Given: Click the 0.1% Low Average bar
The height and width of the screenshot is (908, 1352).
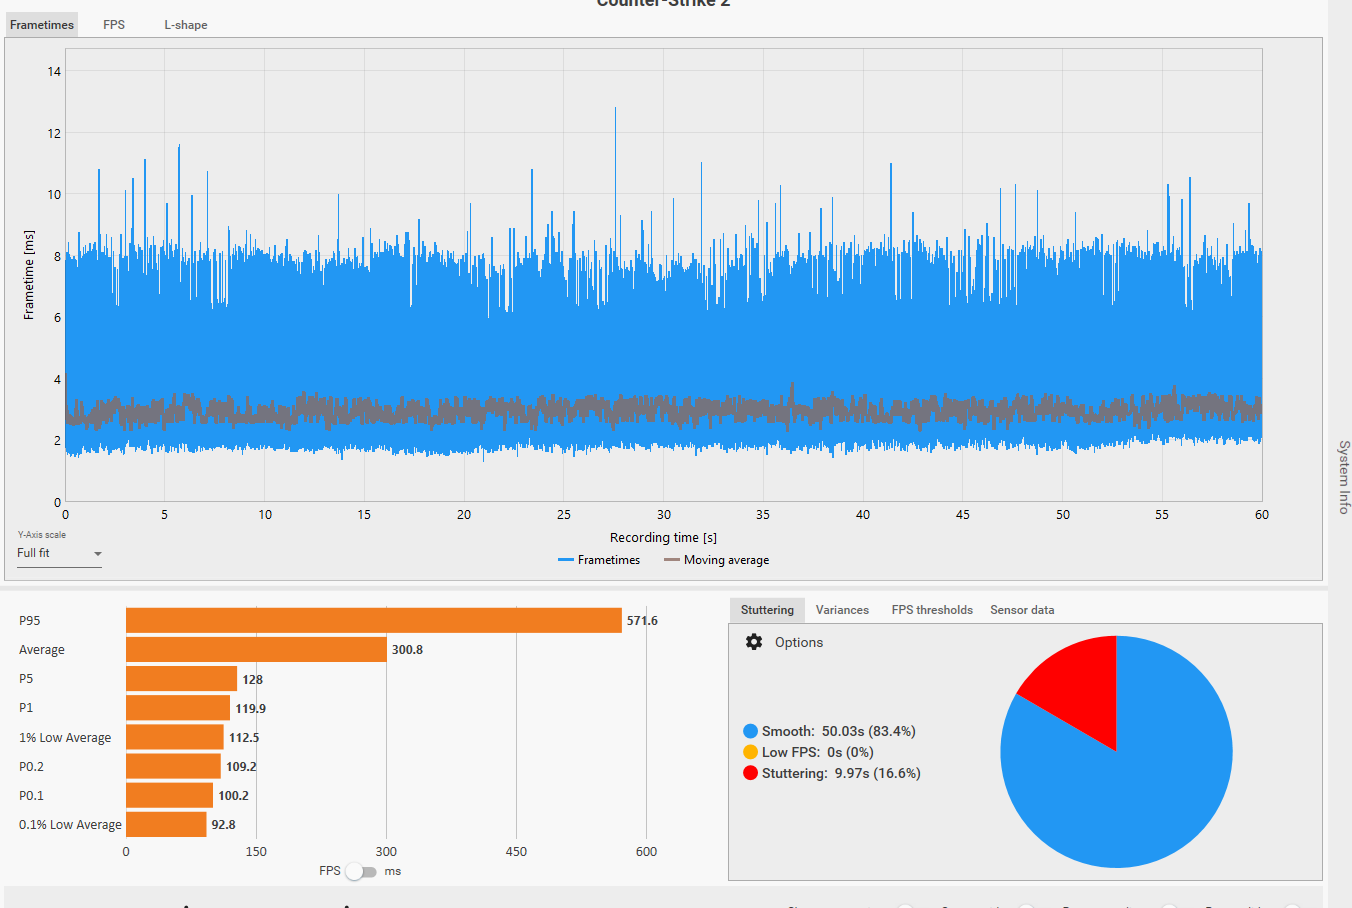Looking at the screenshot, I should click(x=166, y=824).
